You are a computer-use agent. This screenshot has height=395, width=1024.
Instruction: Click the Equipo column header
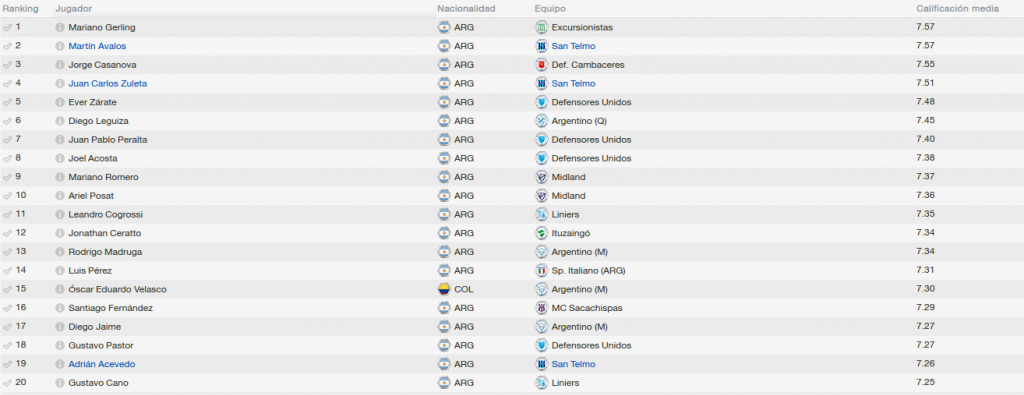[550, 9]
